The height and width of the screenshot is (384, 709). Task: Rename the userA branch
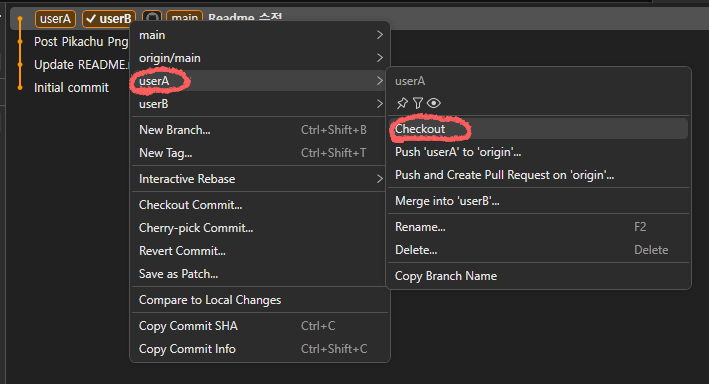(538, 227)
